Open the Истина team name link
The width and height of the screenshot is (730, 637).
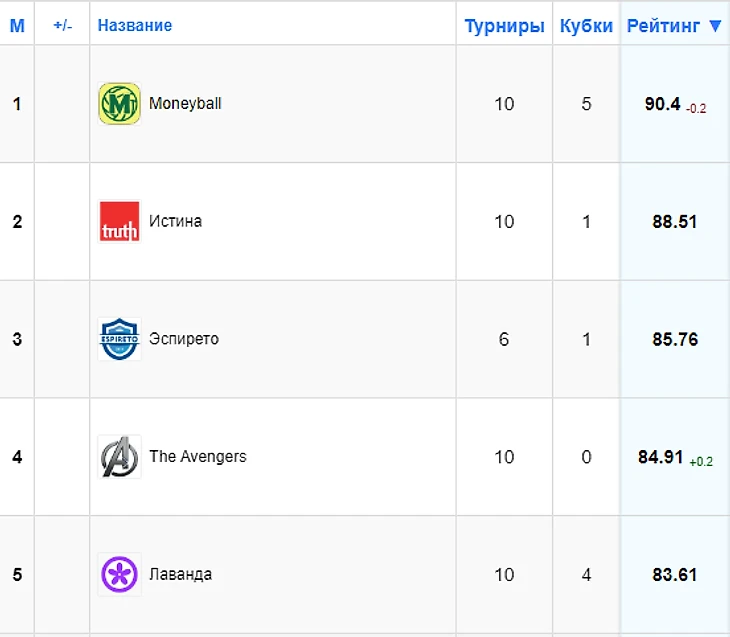(x=175, y=221)
